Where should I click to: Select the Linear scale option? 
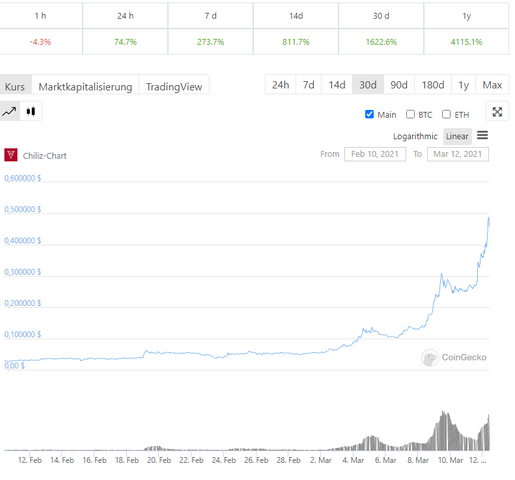tap(457, 136)
